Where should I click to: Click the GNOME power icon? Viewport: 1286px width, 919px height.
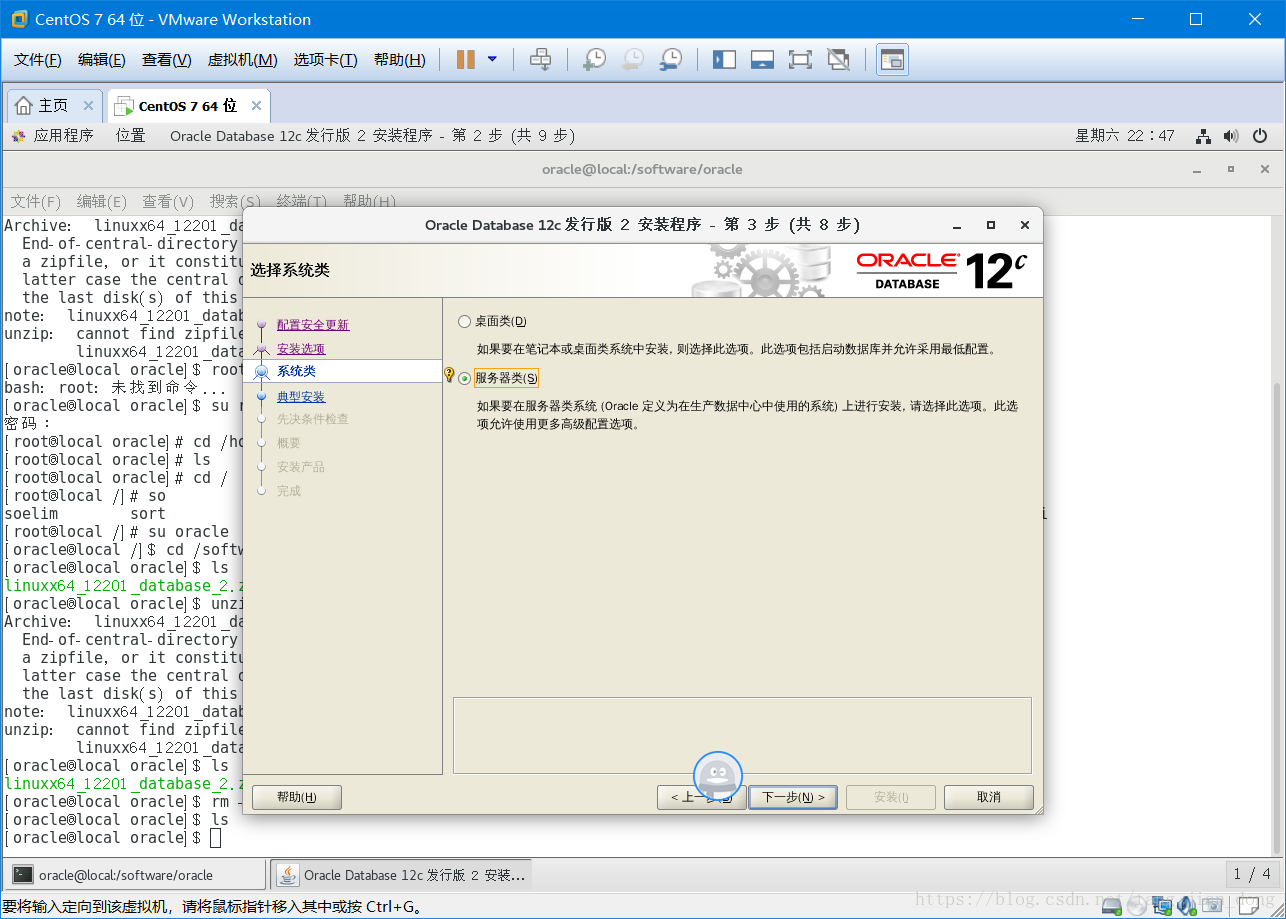coord(1260,136)
